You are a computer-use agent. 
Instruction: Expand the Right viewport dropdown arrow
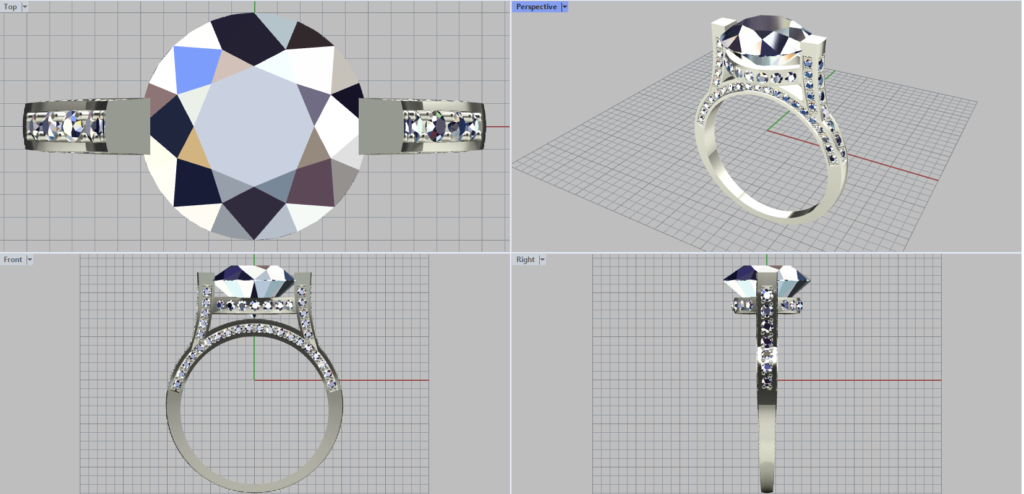(542, 259)
